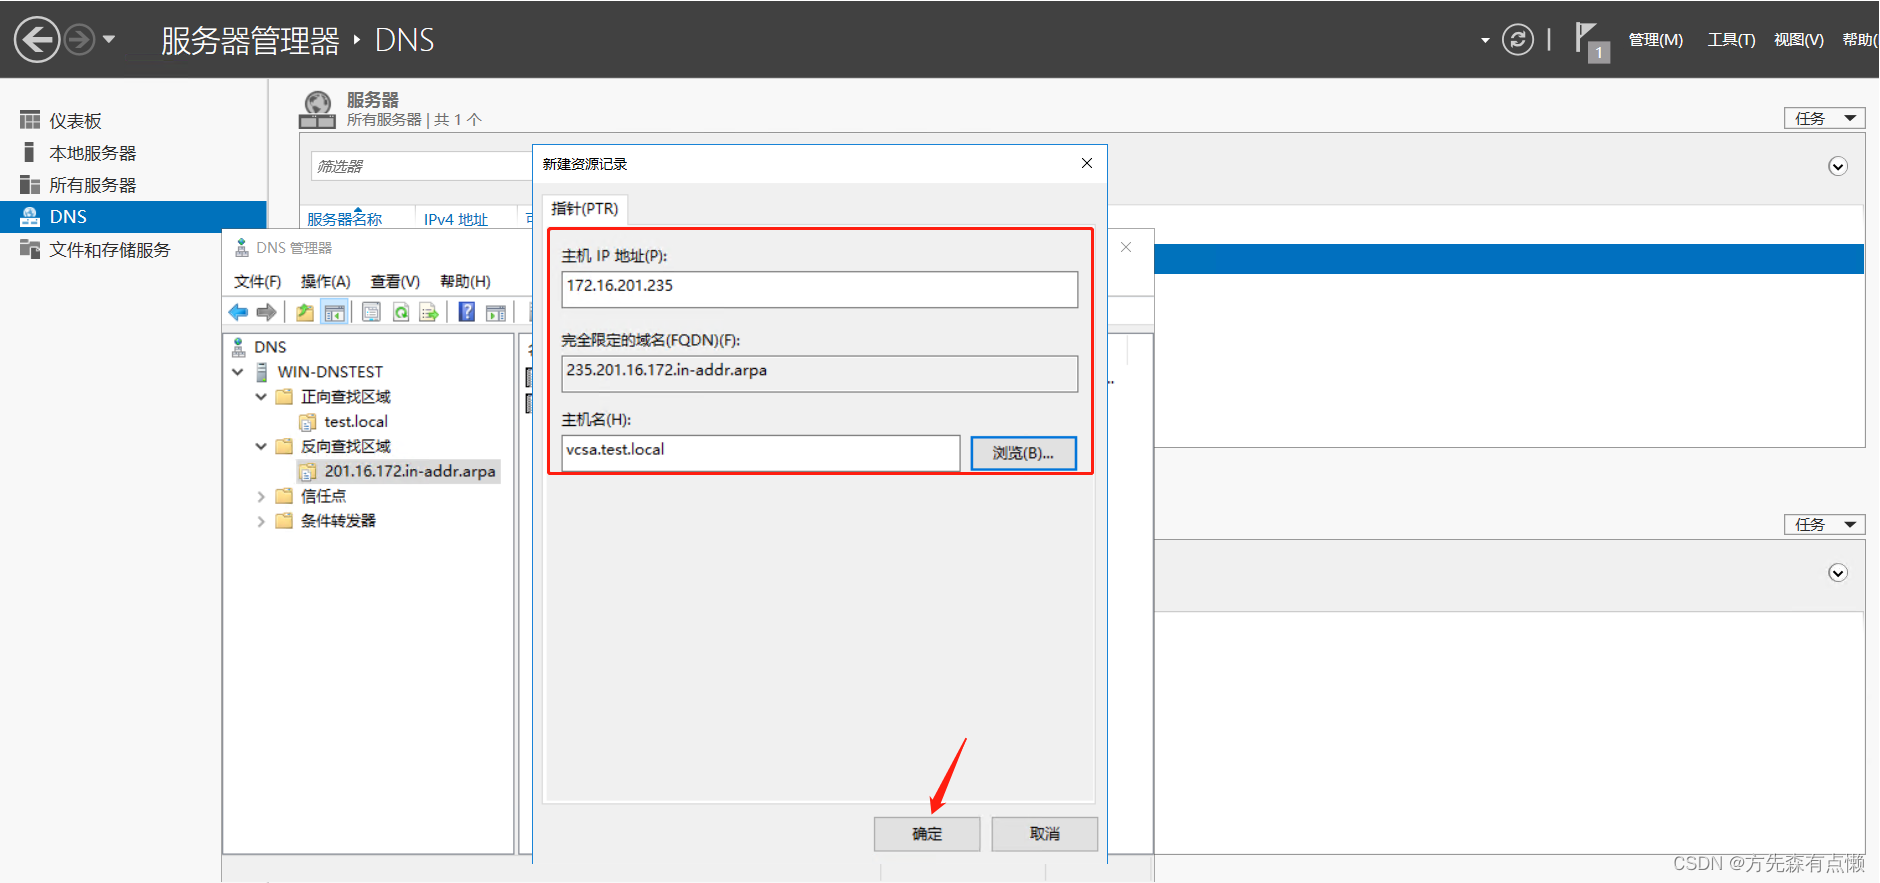This screenshot has height=883, width=1880.
Task: Select the 指针(PTR) tab
Action: (585, 209)
